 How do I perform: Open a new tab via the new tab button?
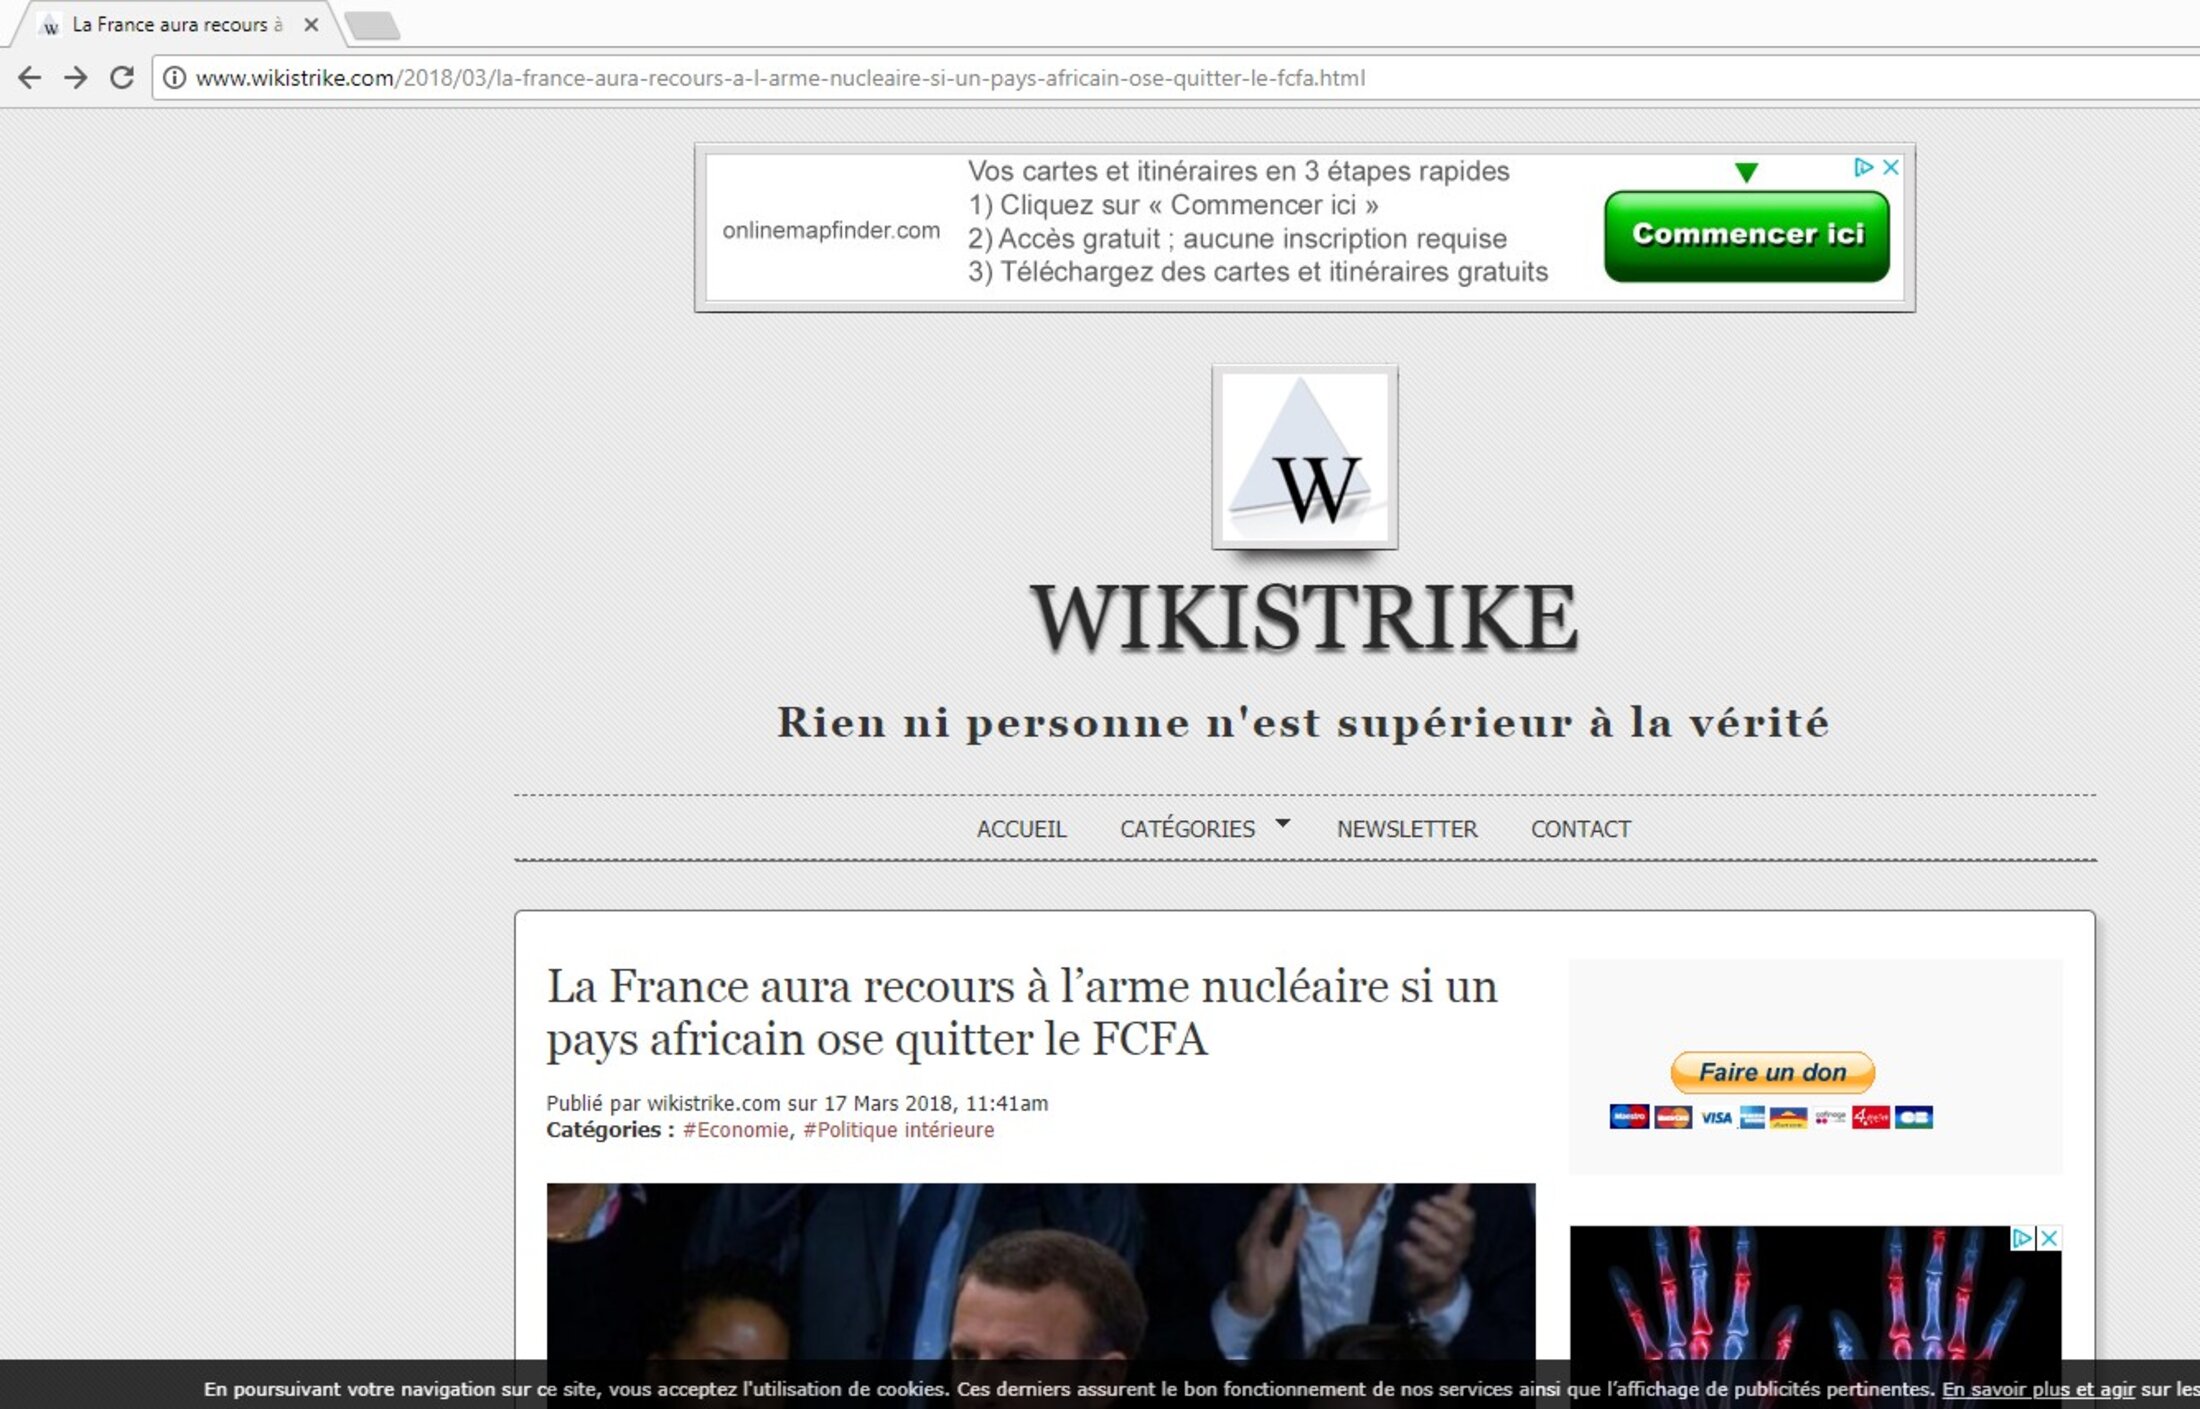point(372,25)
